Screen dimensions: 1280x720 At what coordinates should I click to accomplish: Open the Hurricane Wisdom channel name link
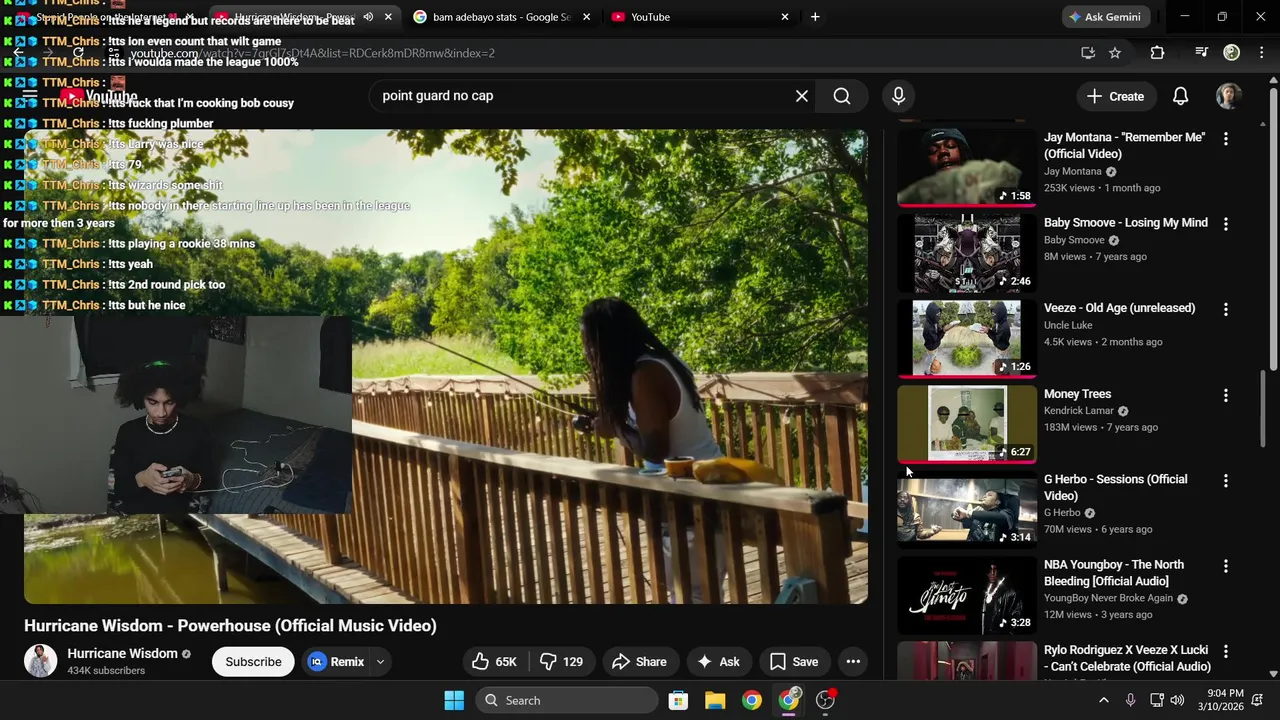point(122,653)
